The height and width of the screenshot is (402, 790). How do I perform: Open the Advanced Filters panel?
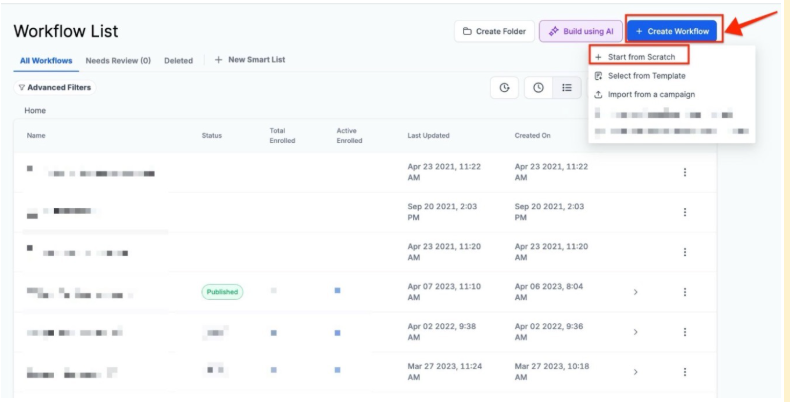tap(55, 88)
